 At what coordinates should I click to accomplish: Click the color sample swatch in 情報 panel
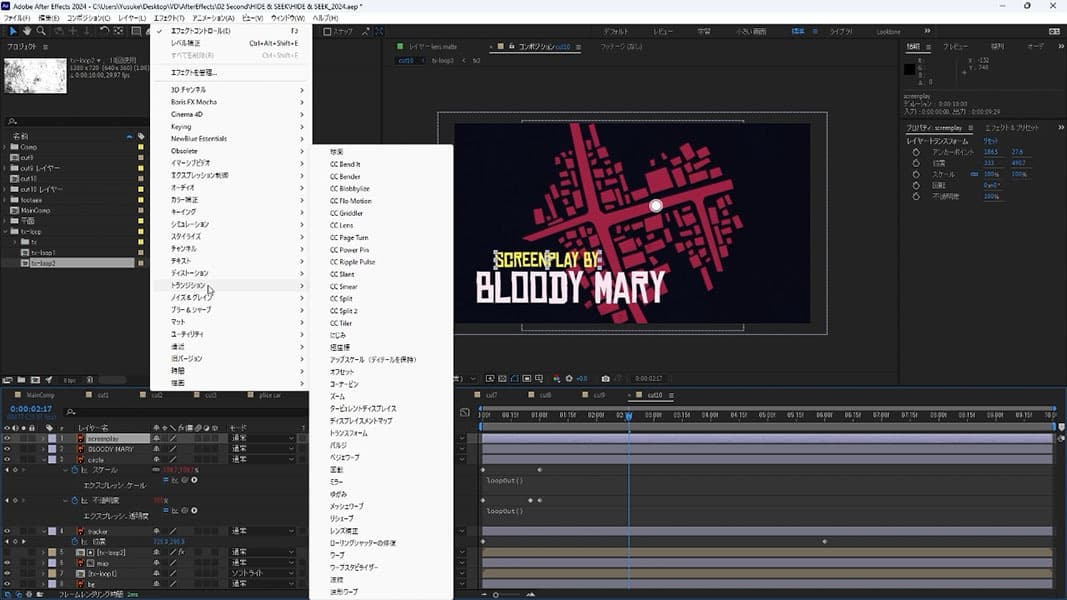pos(910,70)
